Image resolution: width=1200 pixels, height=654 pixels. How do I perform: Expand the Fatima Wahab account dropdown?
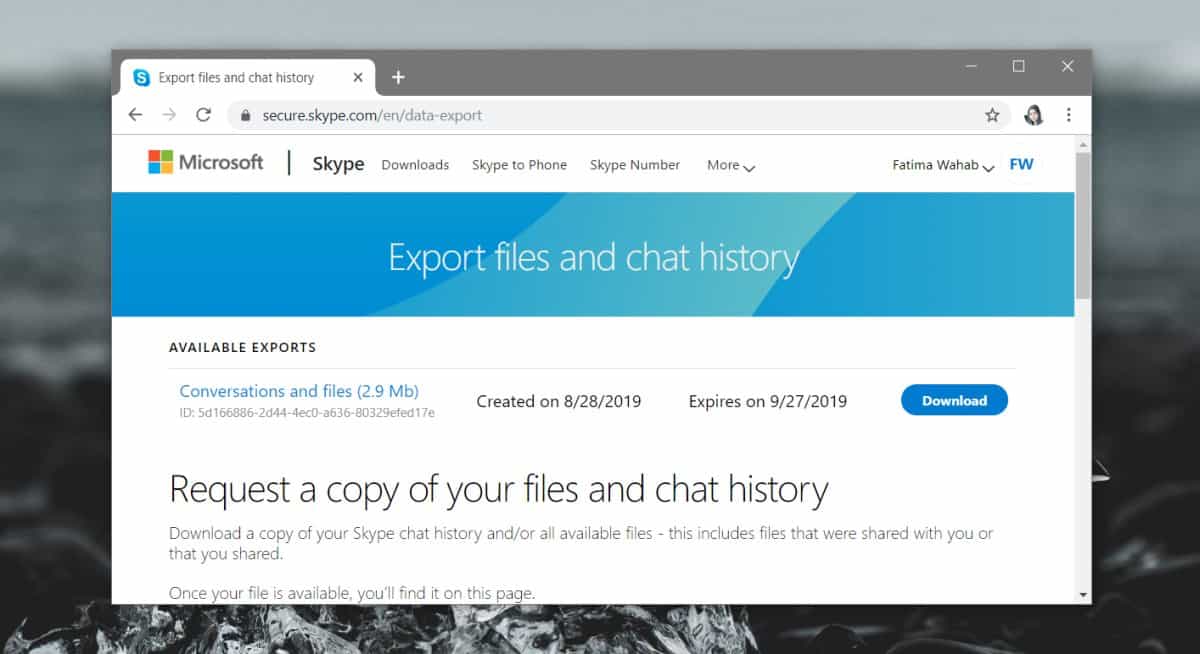tap(943, 165)
